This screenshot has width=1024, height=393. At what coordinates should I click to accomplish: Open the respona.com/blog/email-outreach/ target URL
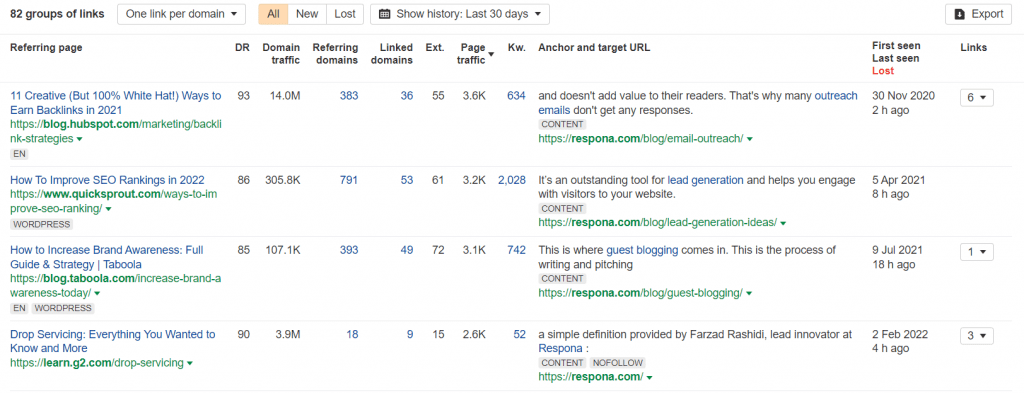pyautogui.click(x=641, y=138)
